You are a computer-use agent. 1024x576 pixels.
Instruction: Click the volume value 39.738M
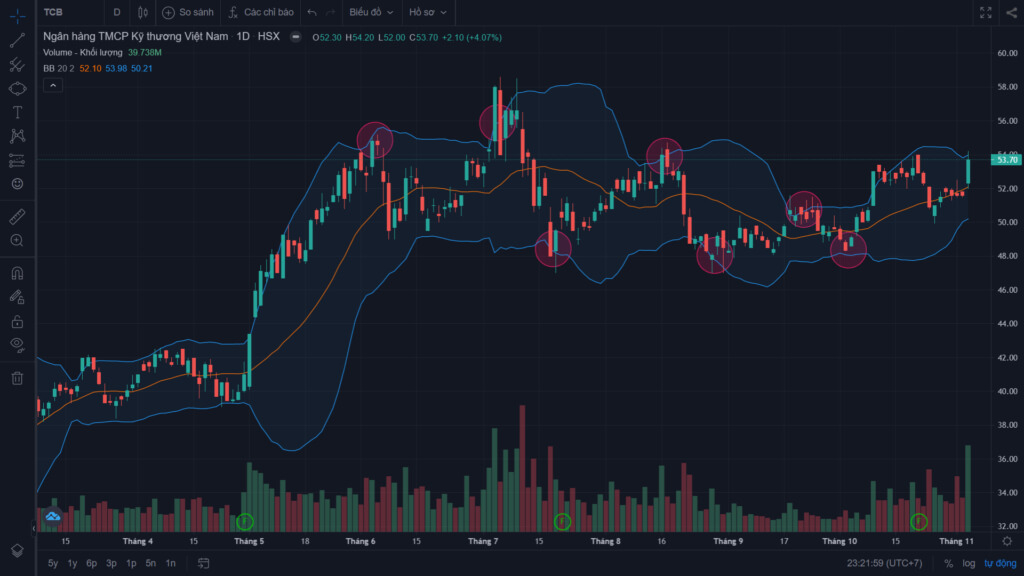145,52
